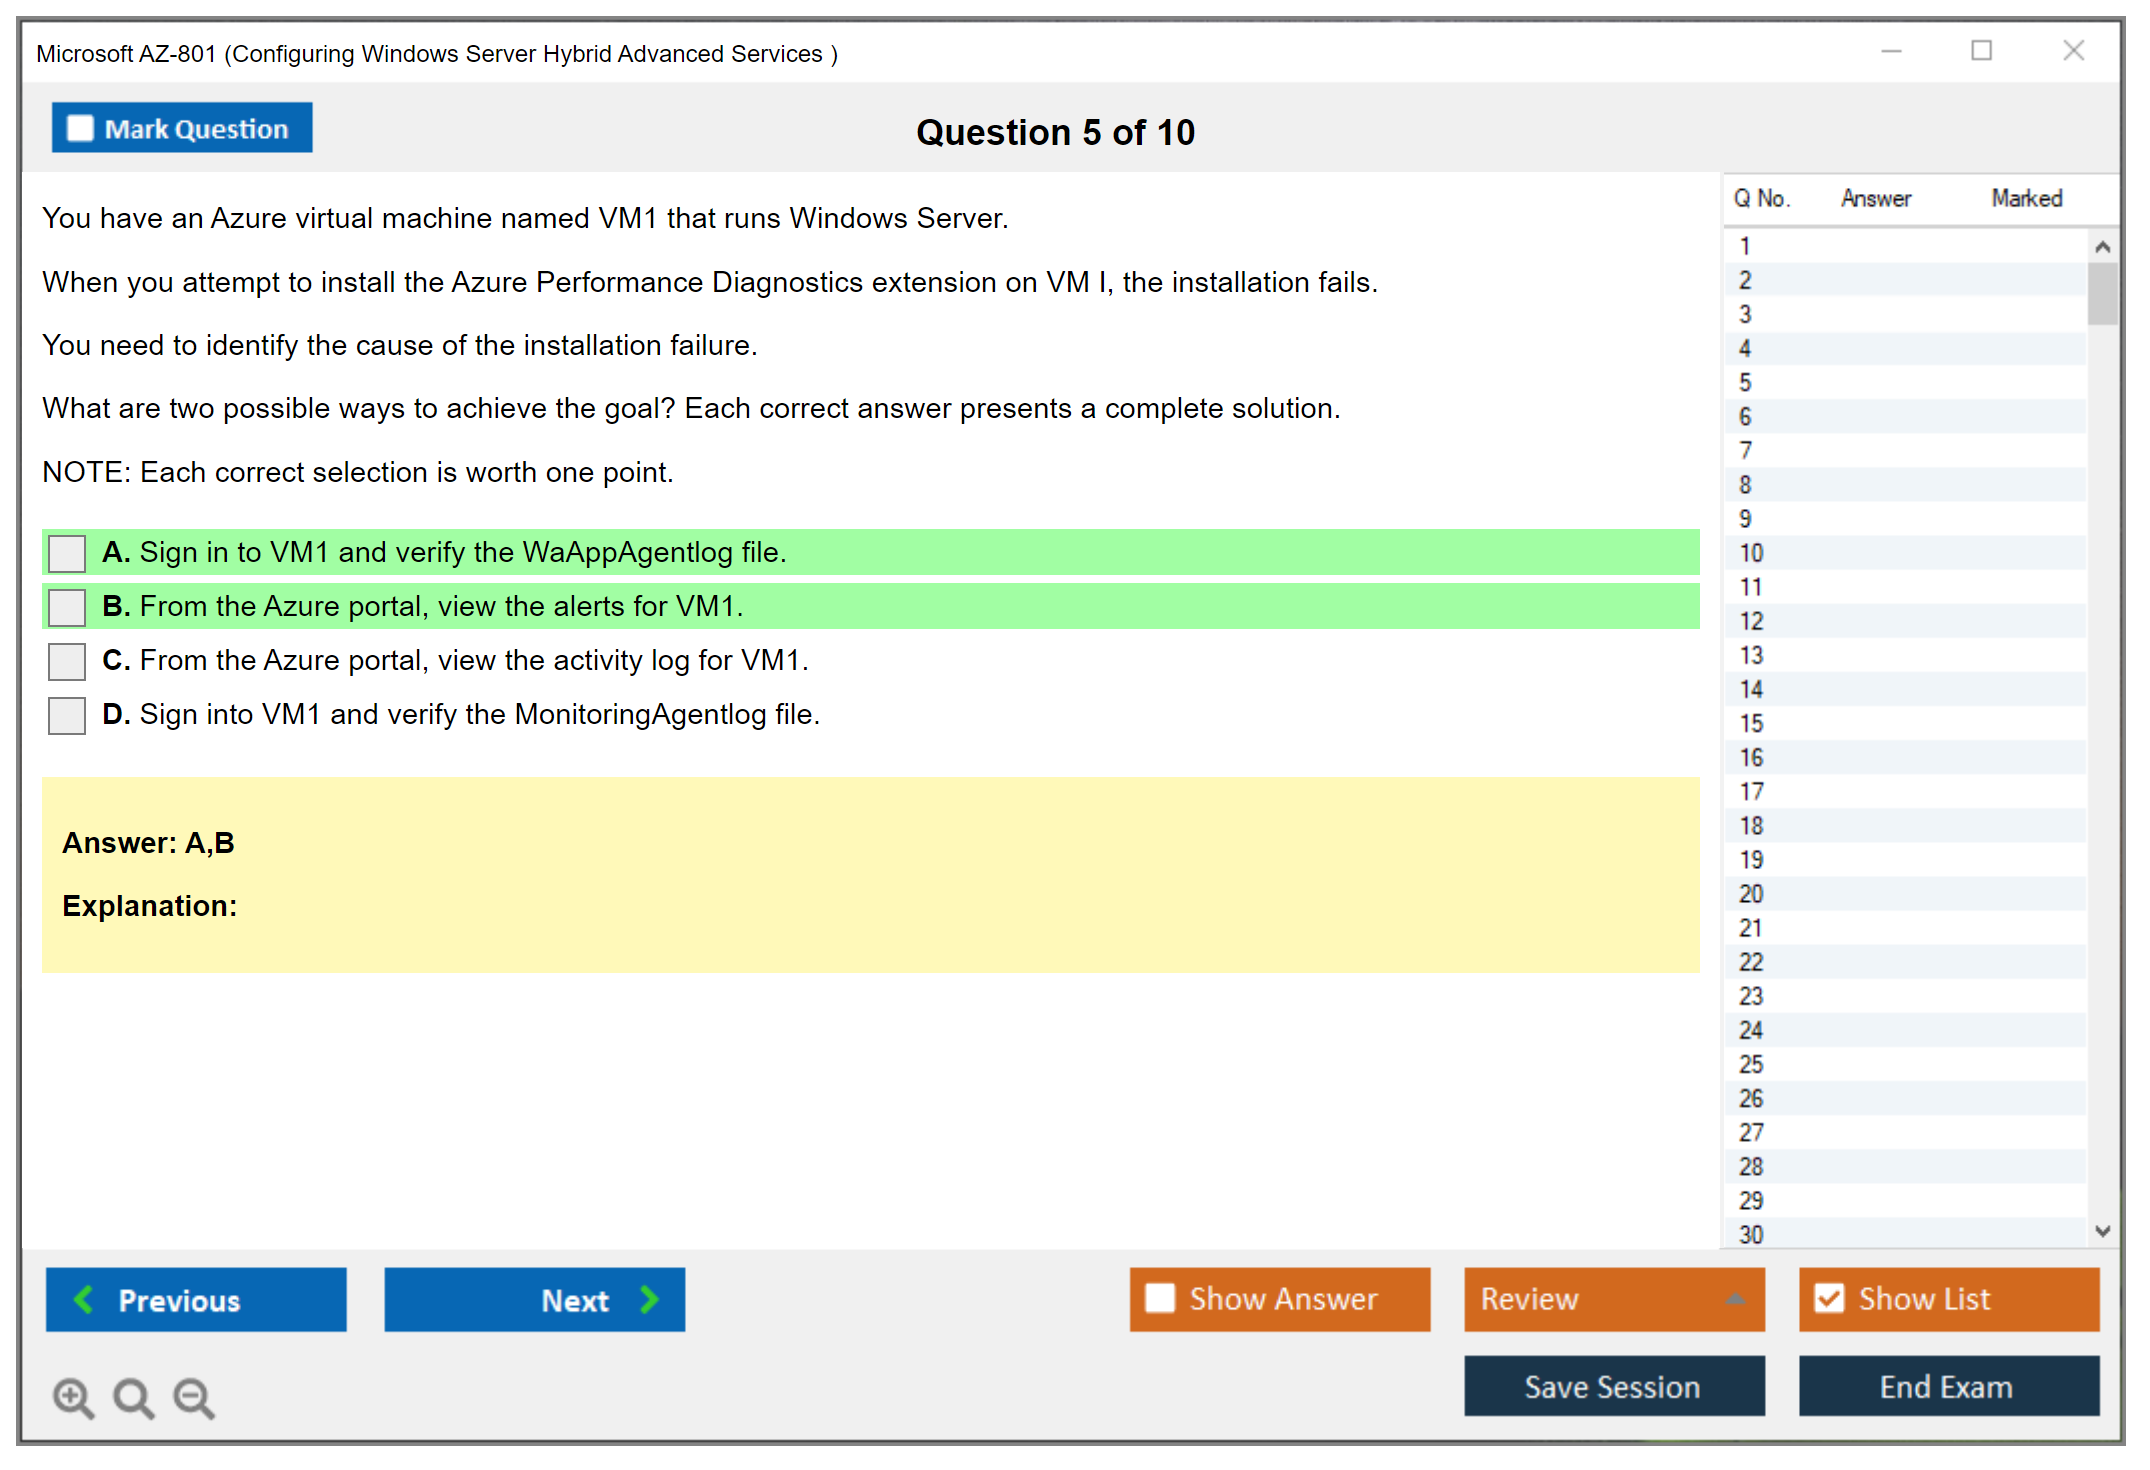This screenshot has height=1470, width=2150.
Task: Click the question list scrollbar thumb
Action: [x=2102, y=293]
